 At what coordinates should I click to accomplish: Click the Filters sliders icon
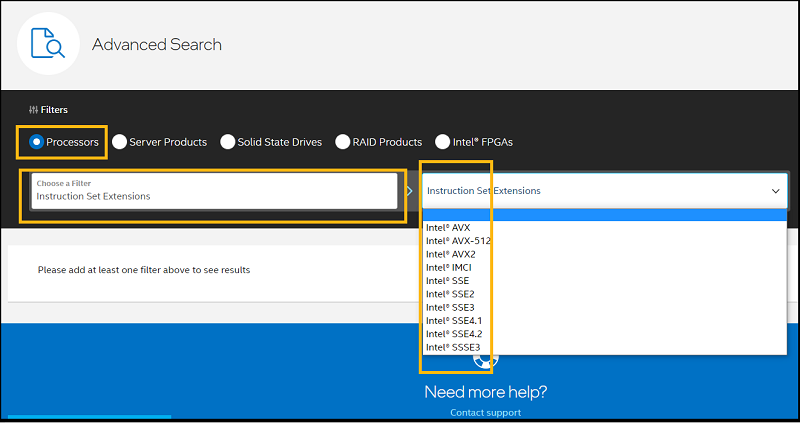coord(33,110)
